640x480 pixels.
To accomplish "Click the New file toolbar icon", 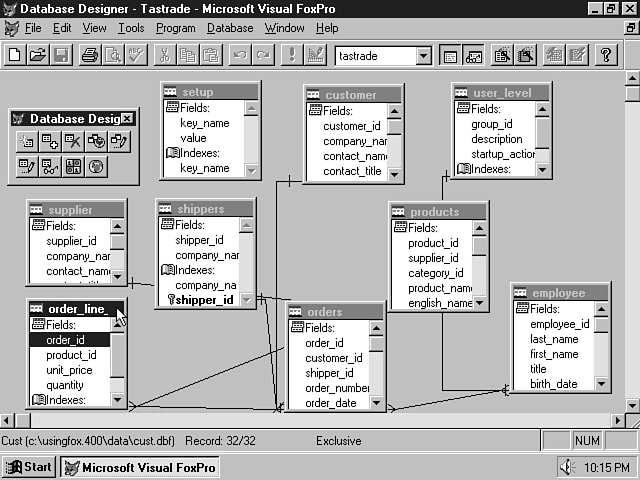I will click(15, 55).
